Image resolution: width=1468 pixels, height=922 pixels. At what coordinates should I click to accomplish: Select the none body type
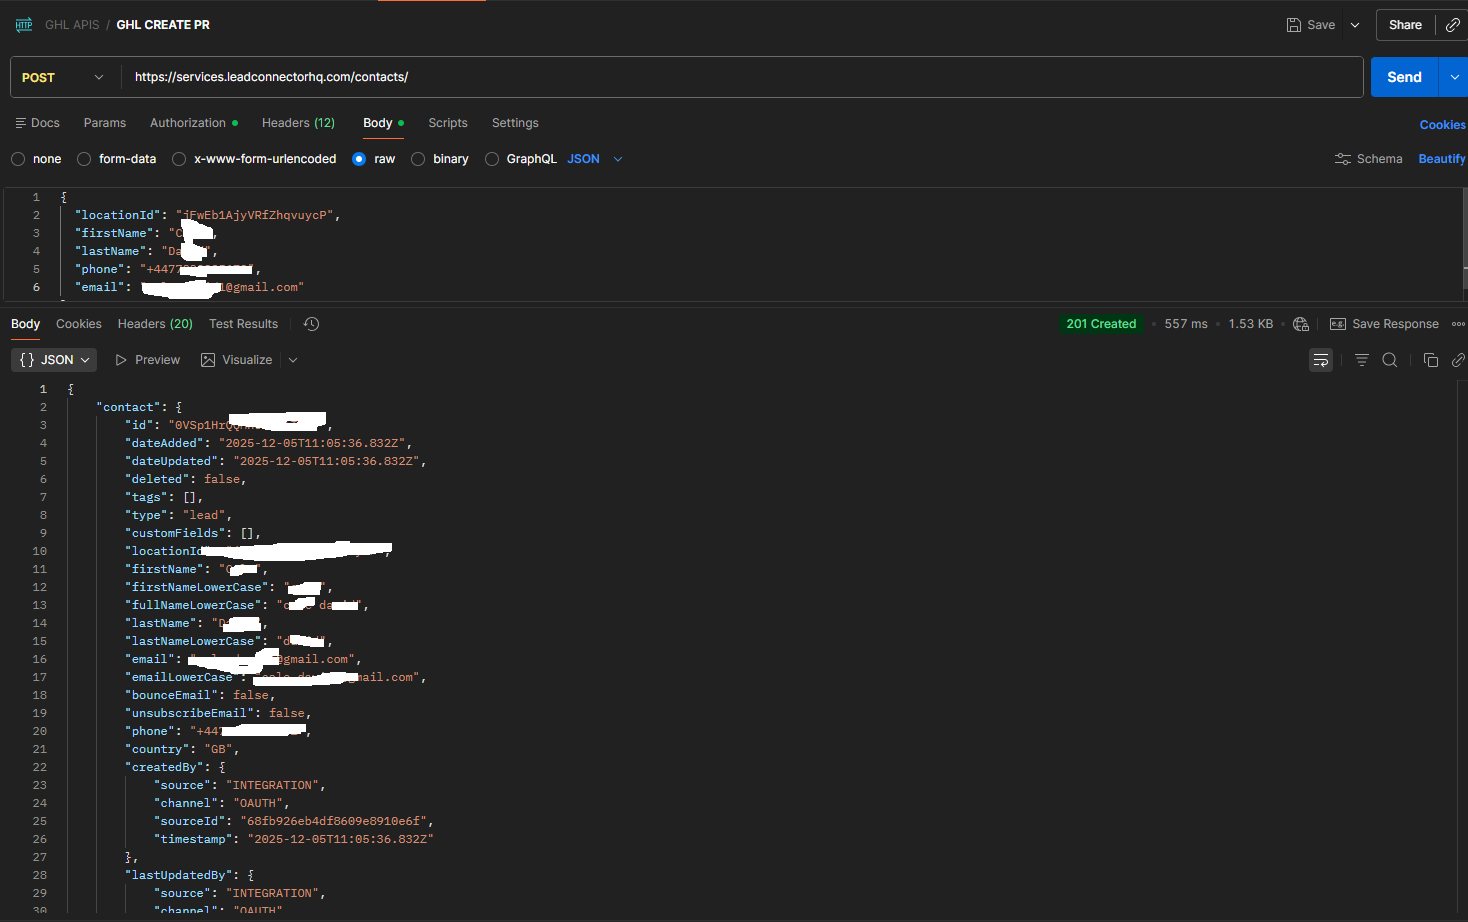coord(18,159)
